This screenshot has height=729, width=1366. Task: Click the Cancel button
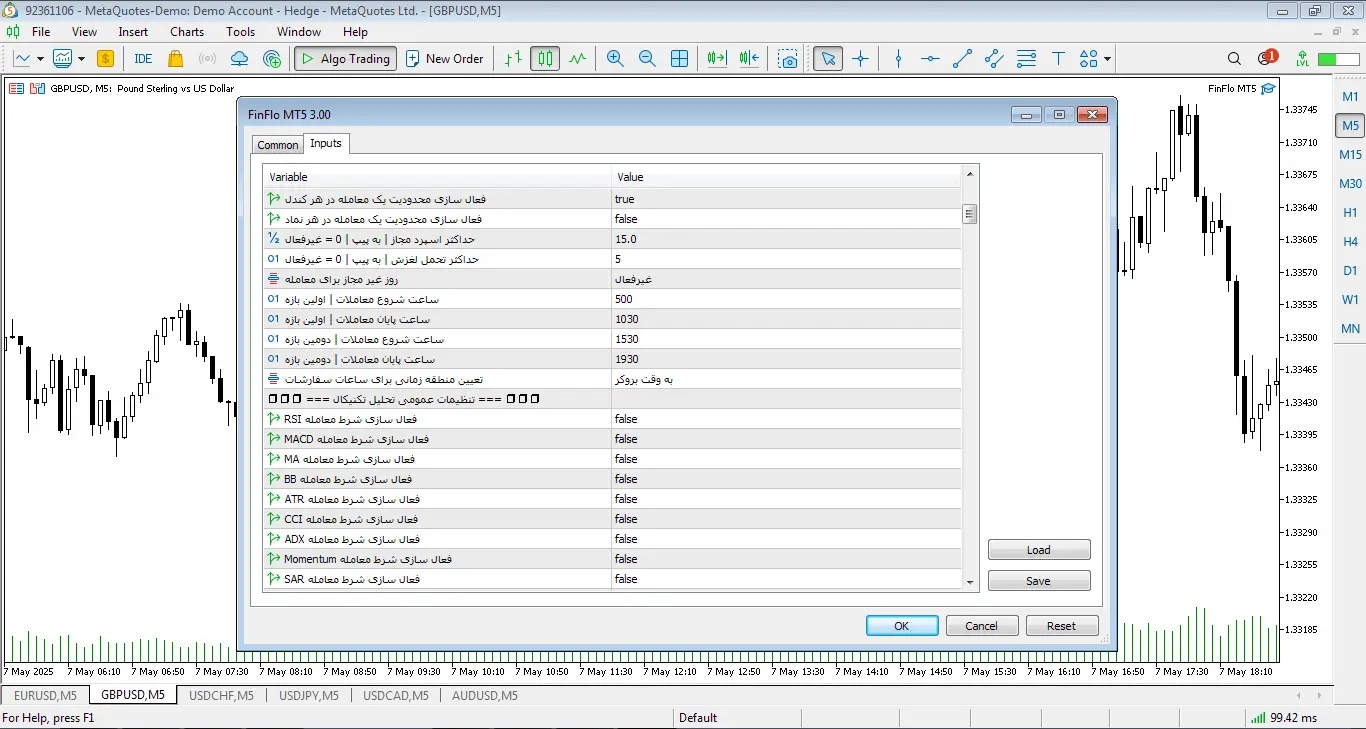coord(982,626)
